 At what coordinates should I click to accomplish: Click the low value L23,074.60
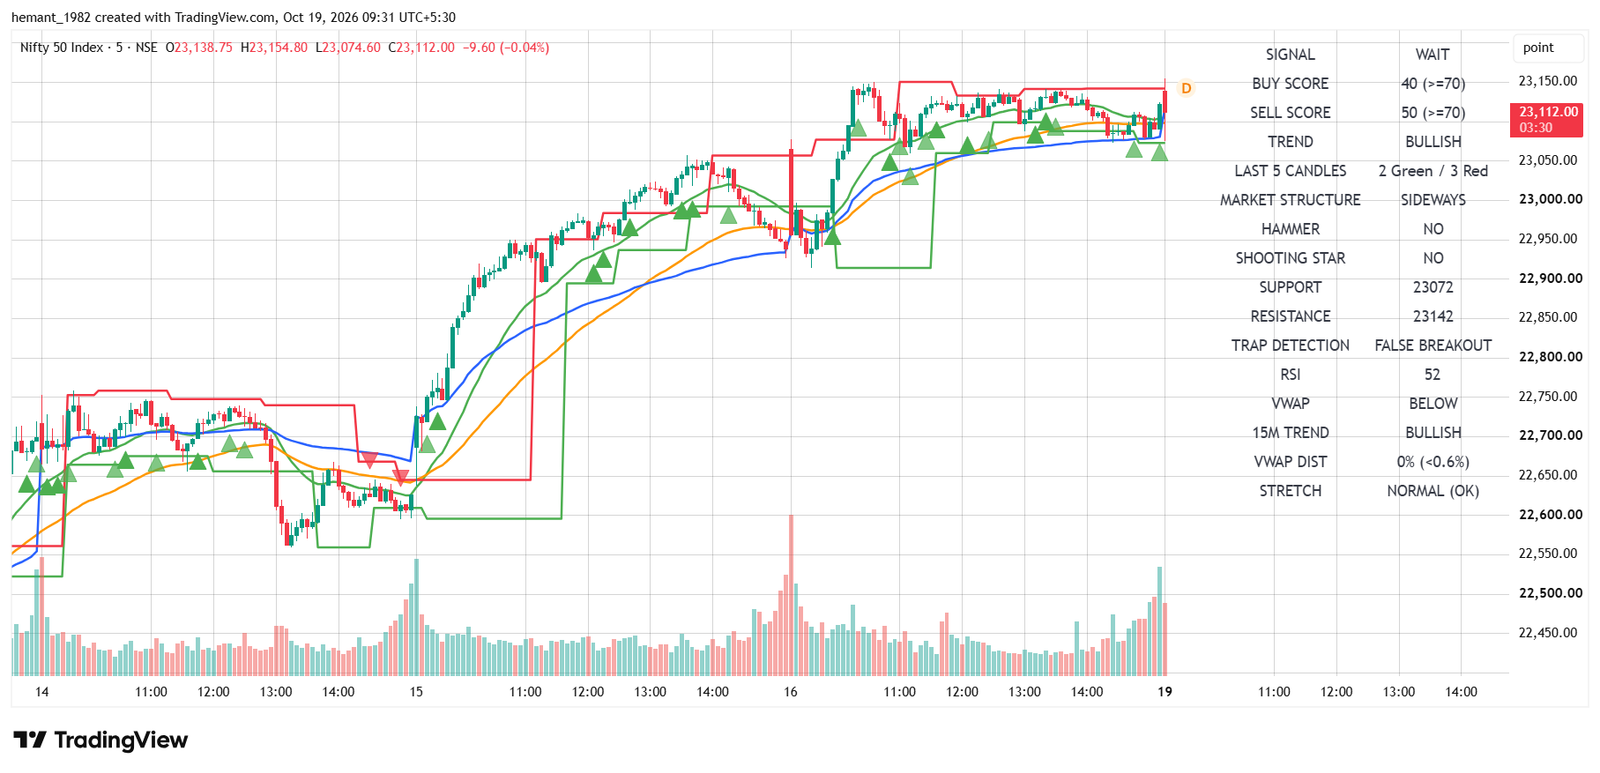click(348, 47)
